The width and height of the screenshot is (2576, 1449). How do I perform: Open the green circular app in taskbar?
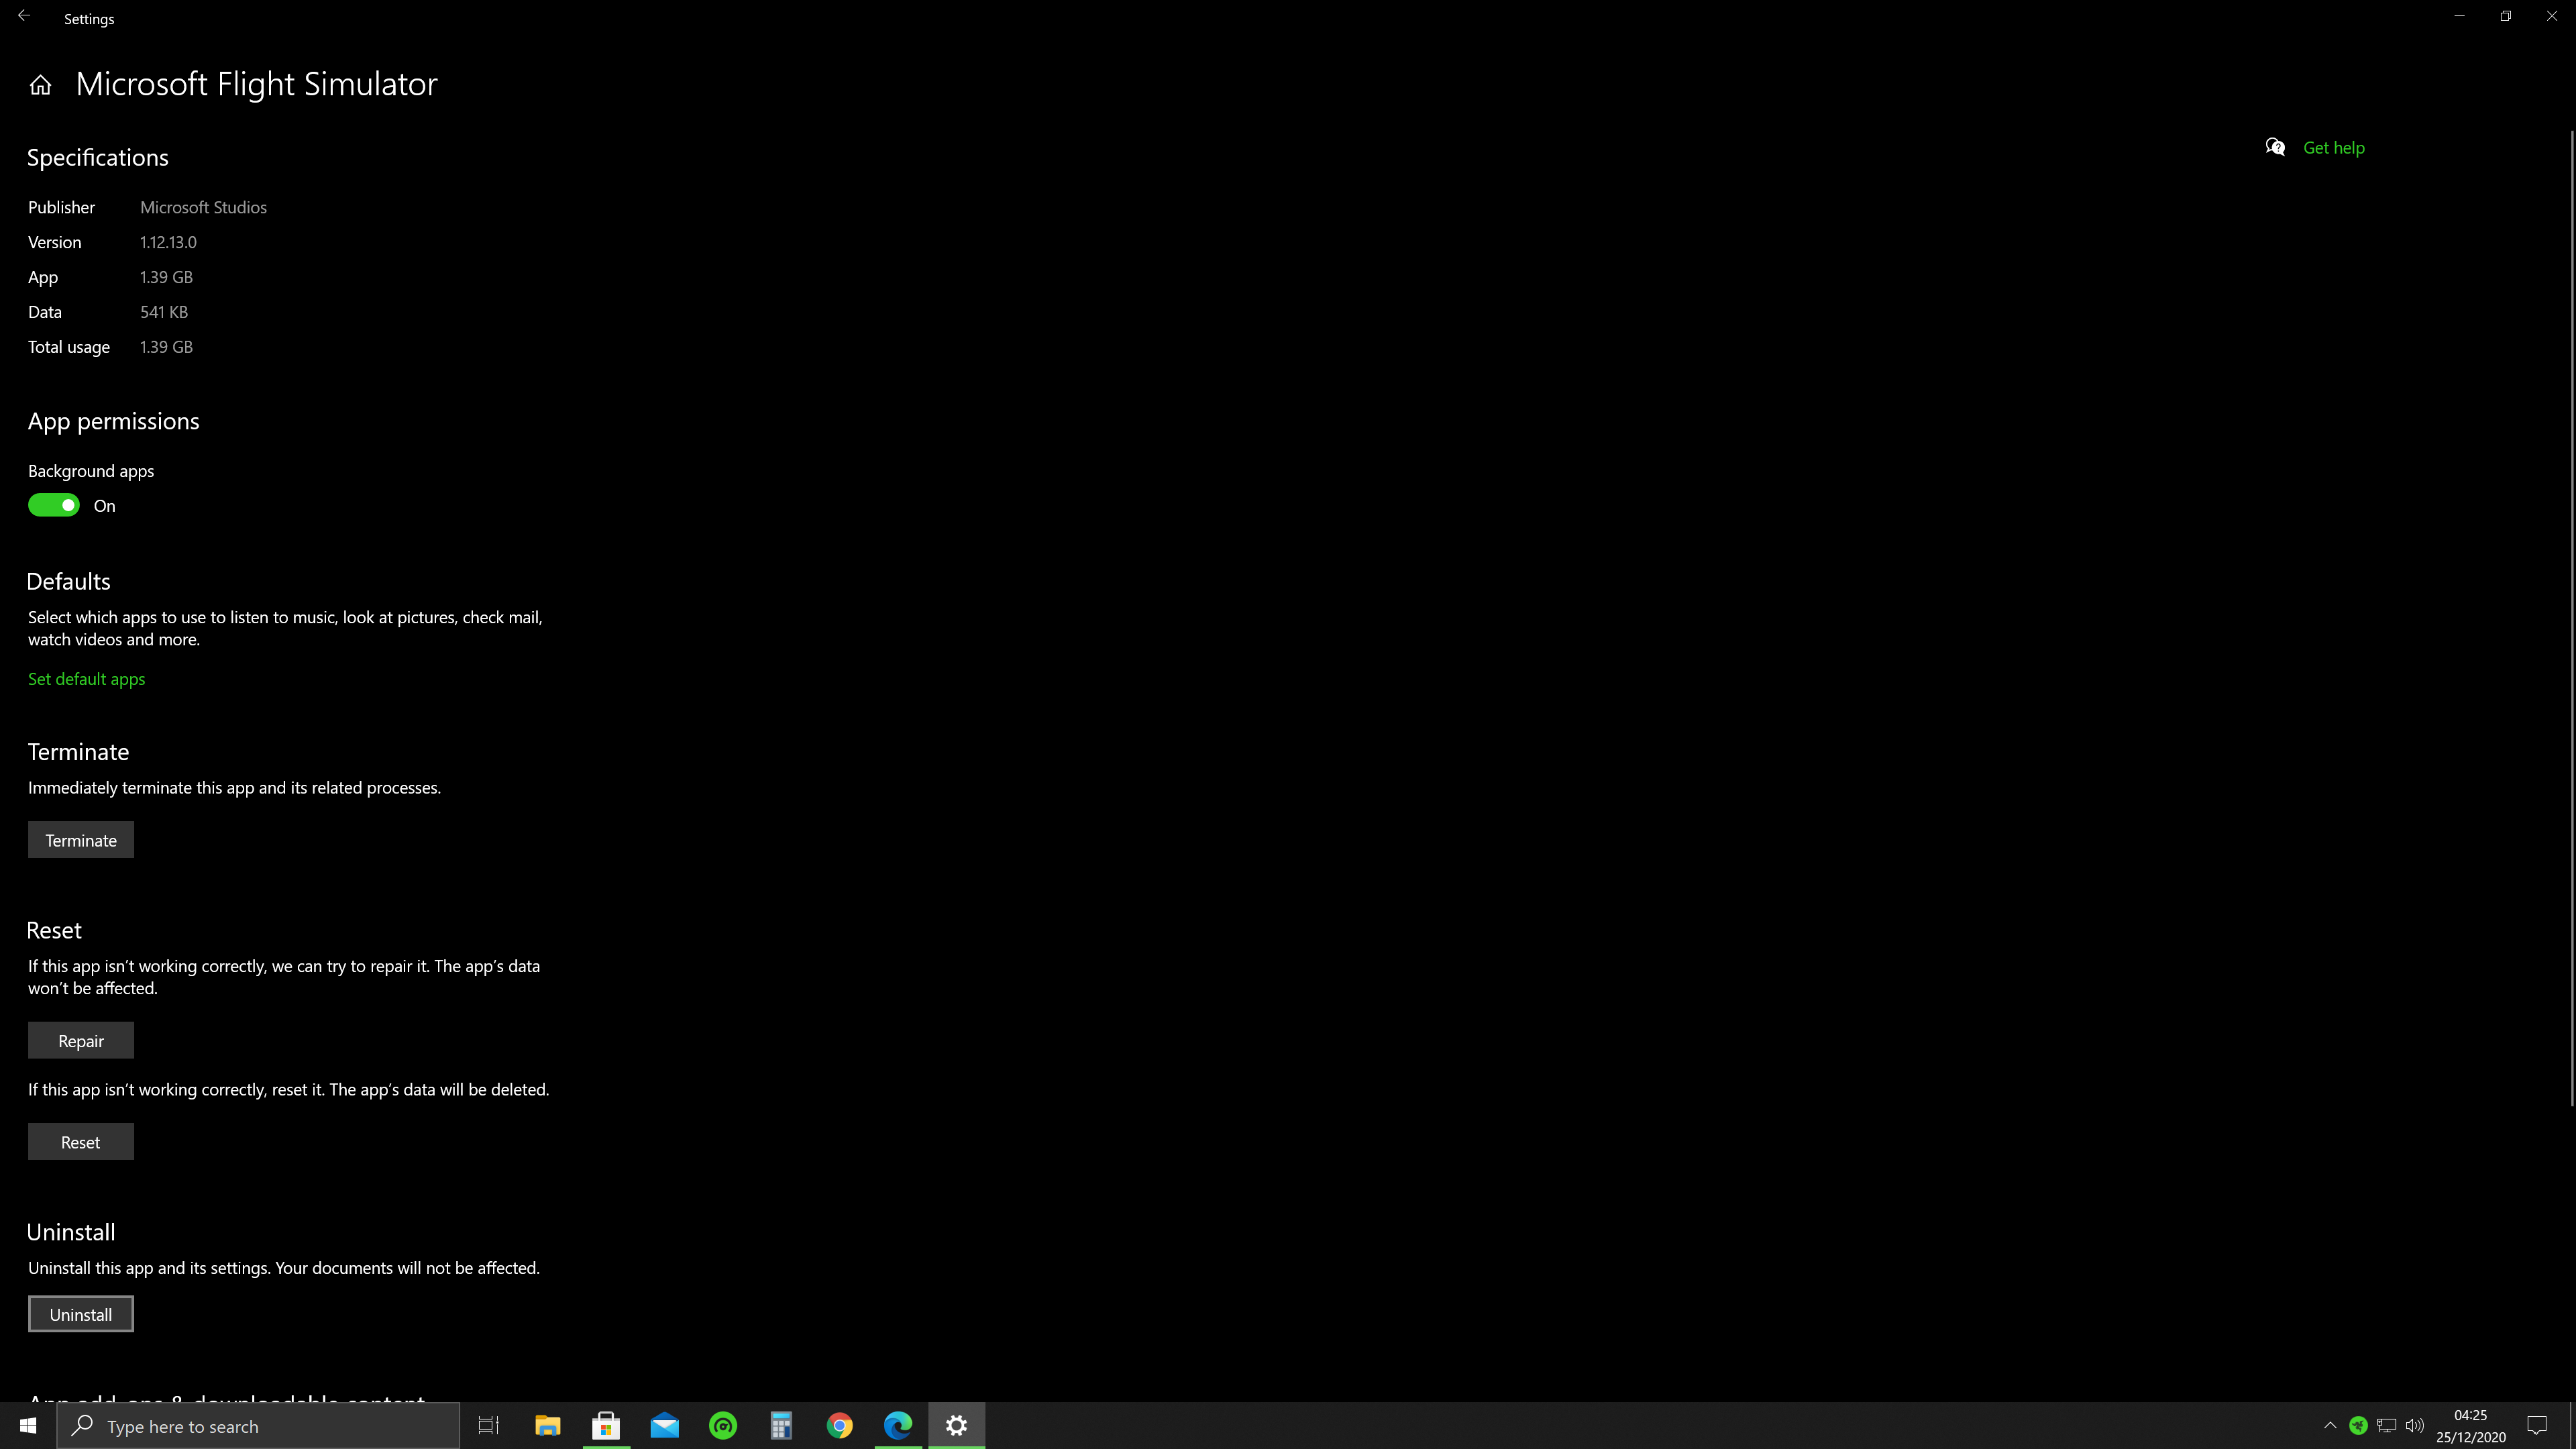723,1425
